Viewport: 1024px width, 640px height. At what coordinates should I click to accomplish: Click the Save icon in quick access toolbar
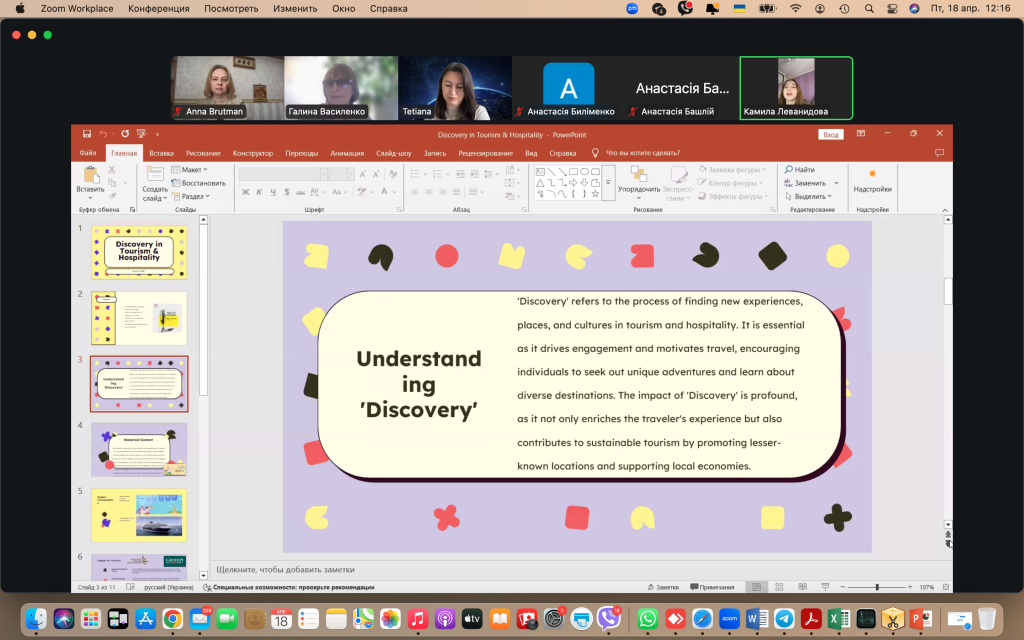[x=88, y=134]
